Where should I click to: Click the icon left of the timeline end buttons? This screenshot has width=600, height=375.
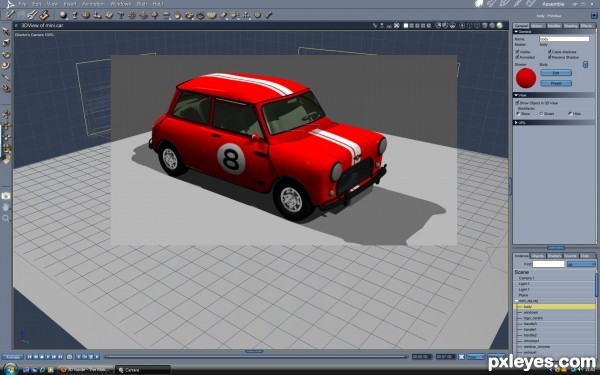click(x=461, y=357)
